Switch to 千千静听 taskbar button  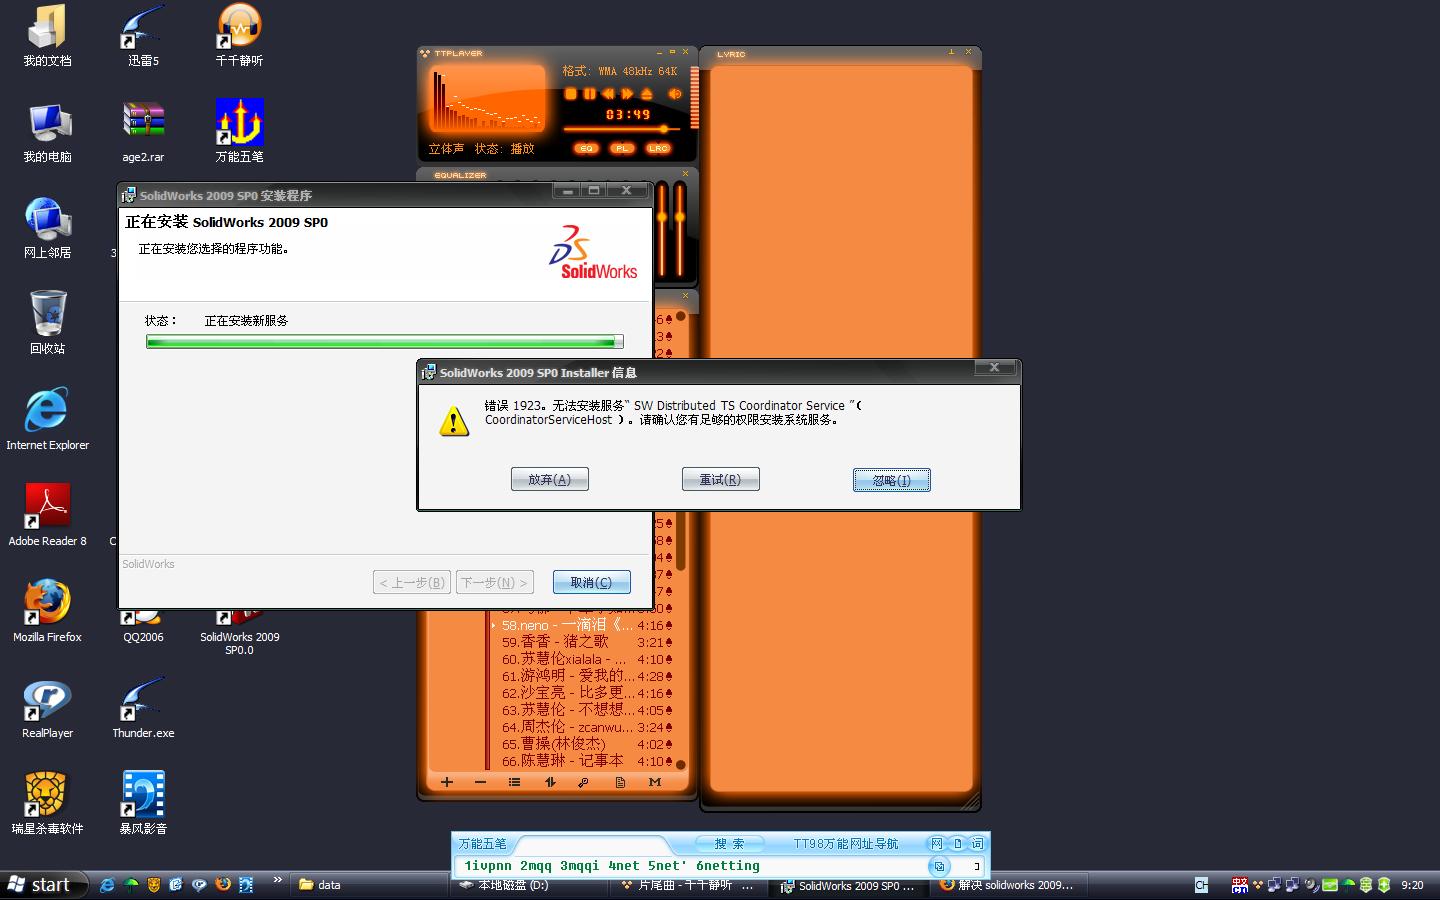[688, 885]
